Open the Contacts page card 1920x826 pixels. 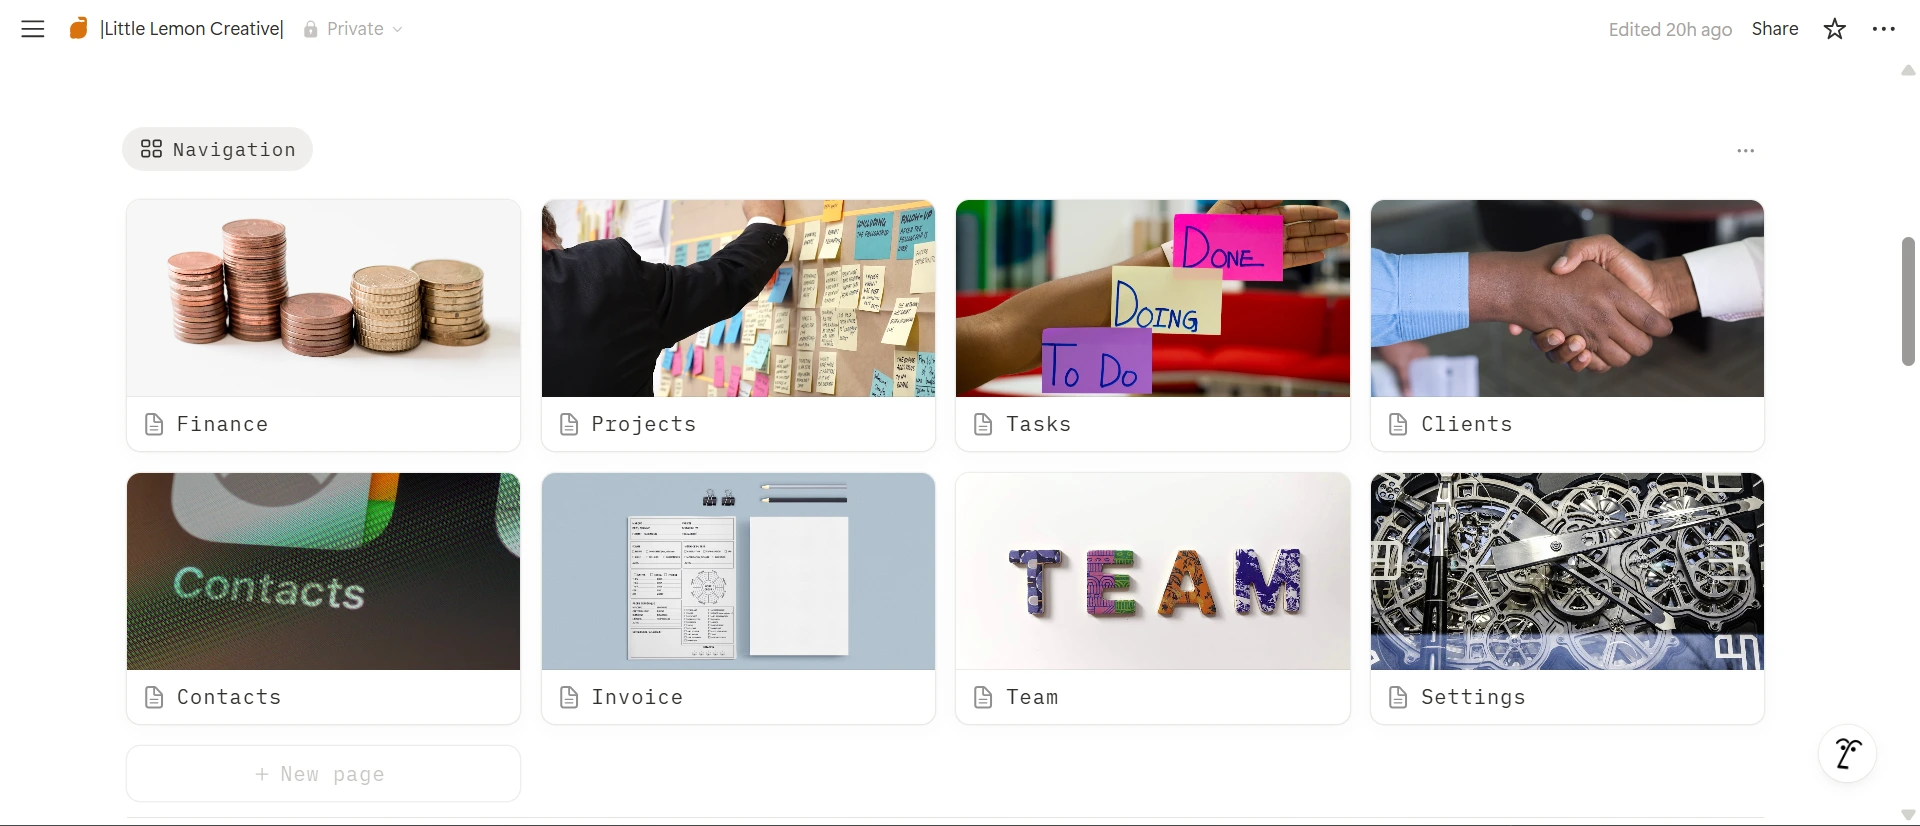pos(323,598)
